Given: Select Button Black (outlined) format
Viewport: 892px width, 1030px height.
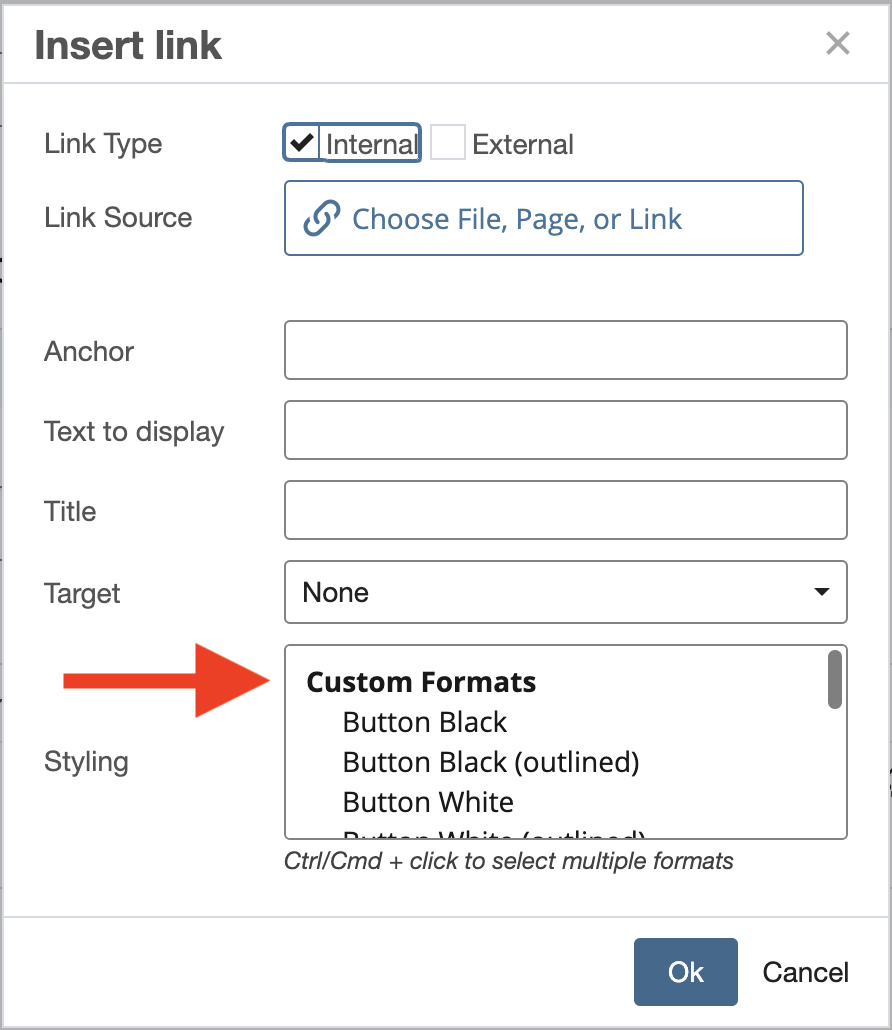Looking at the screenshot, I should (x=490, y=762).
